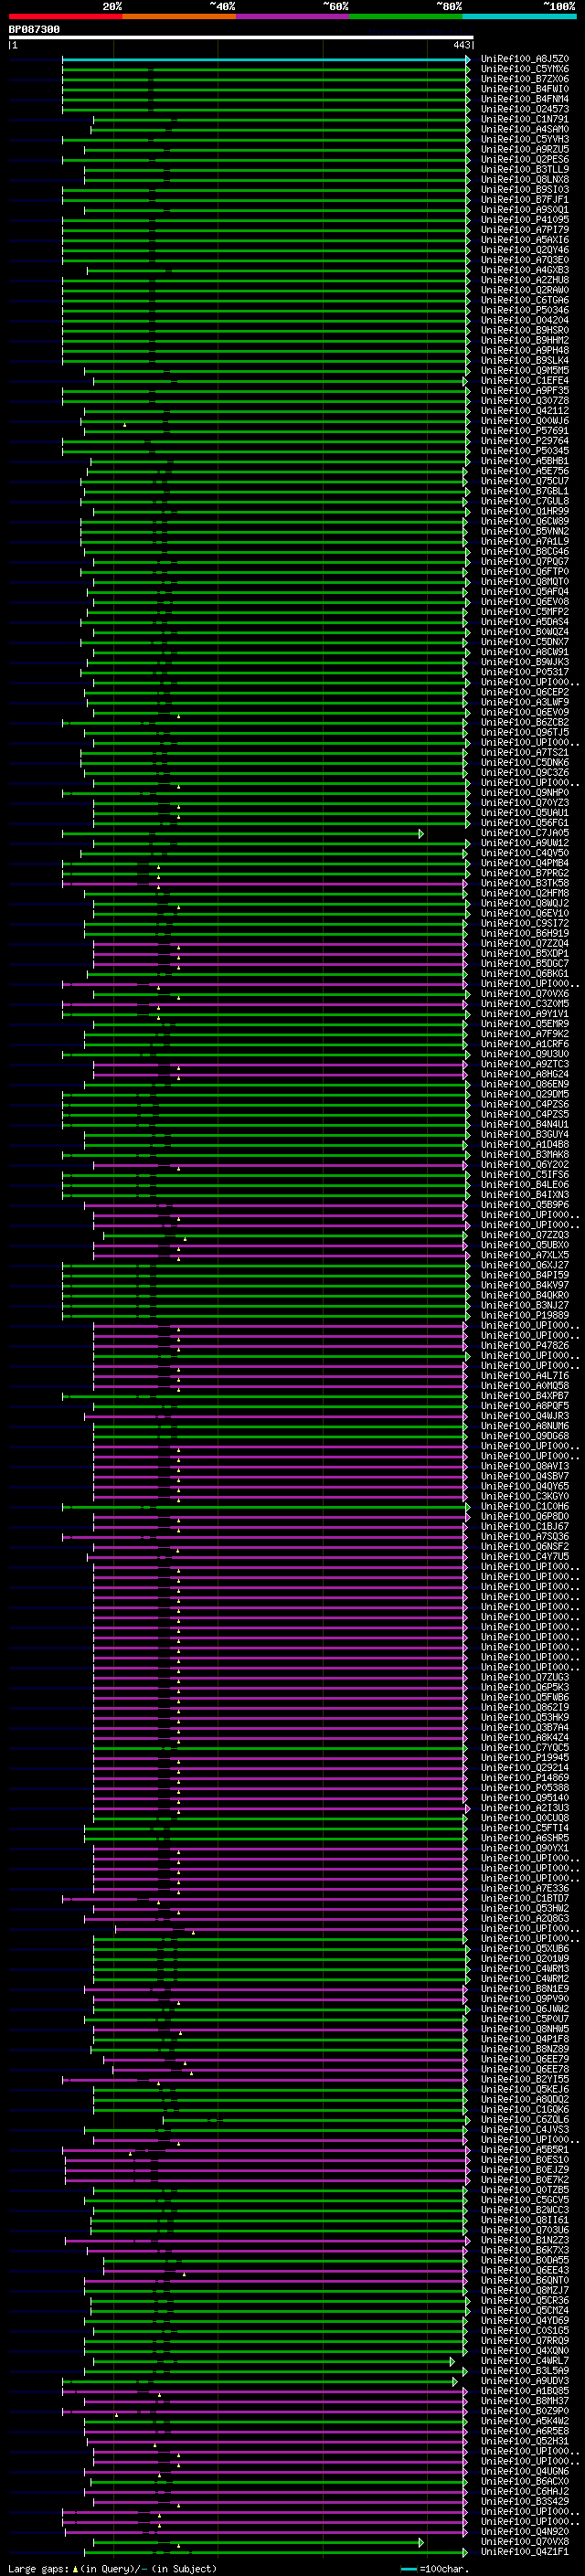Click arrowhead ending the bottom UniRef100_Q70VX8 alignment

[421, 2541]
